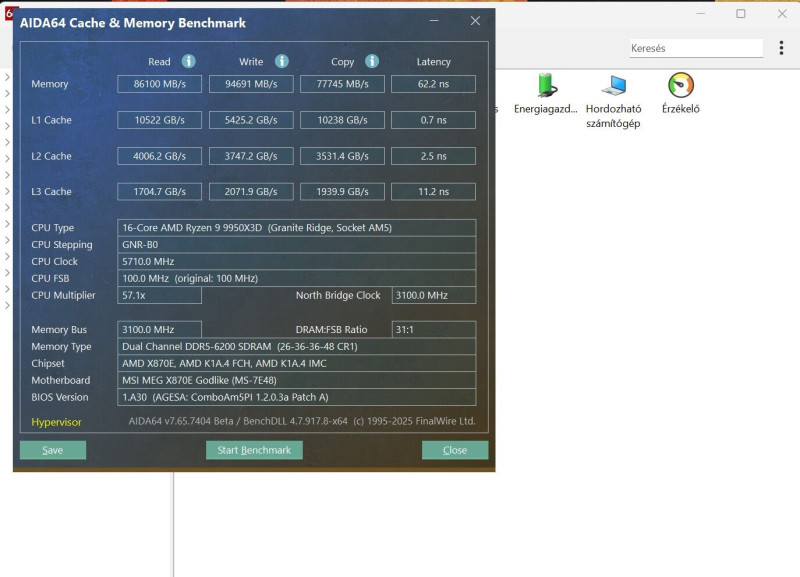Click the info icon next to Read
This screenshot has width=800, height=577.
189,61
